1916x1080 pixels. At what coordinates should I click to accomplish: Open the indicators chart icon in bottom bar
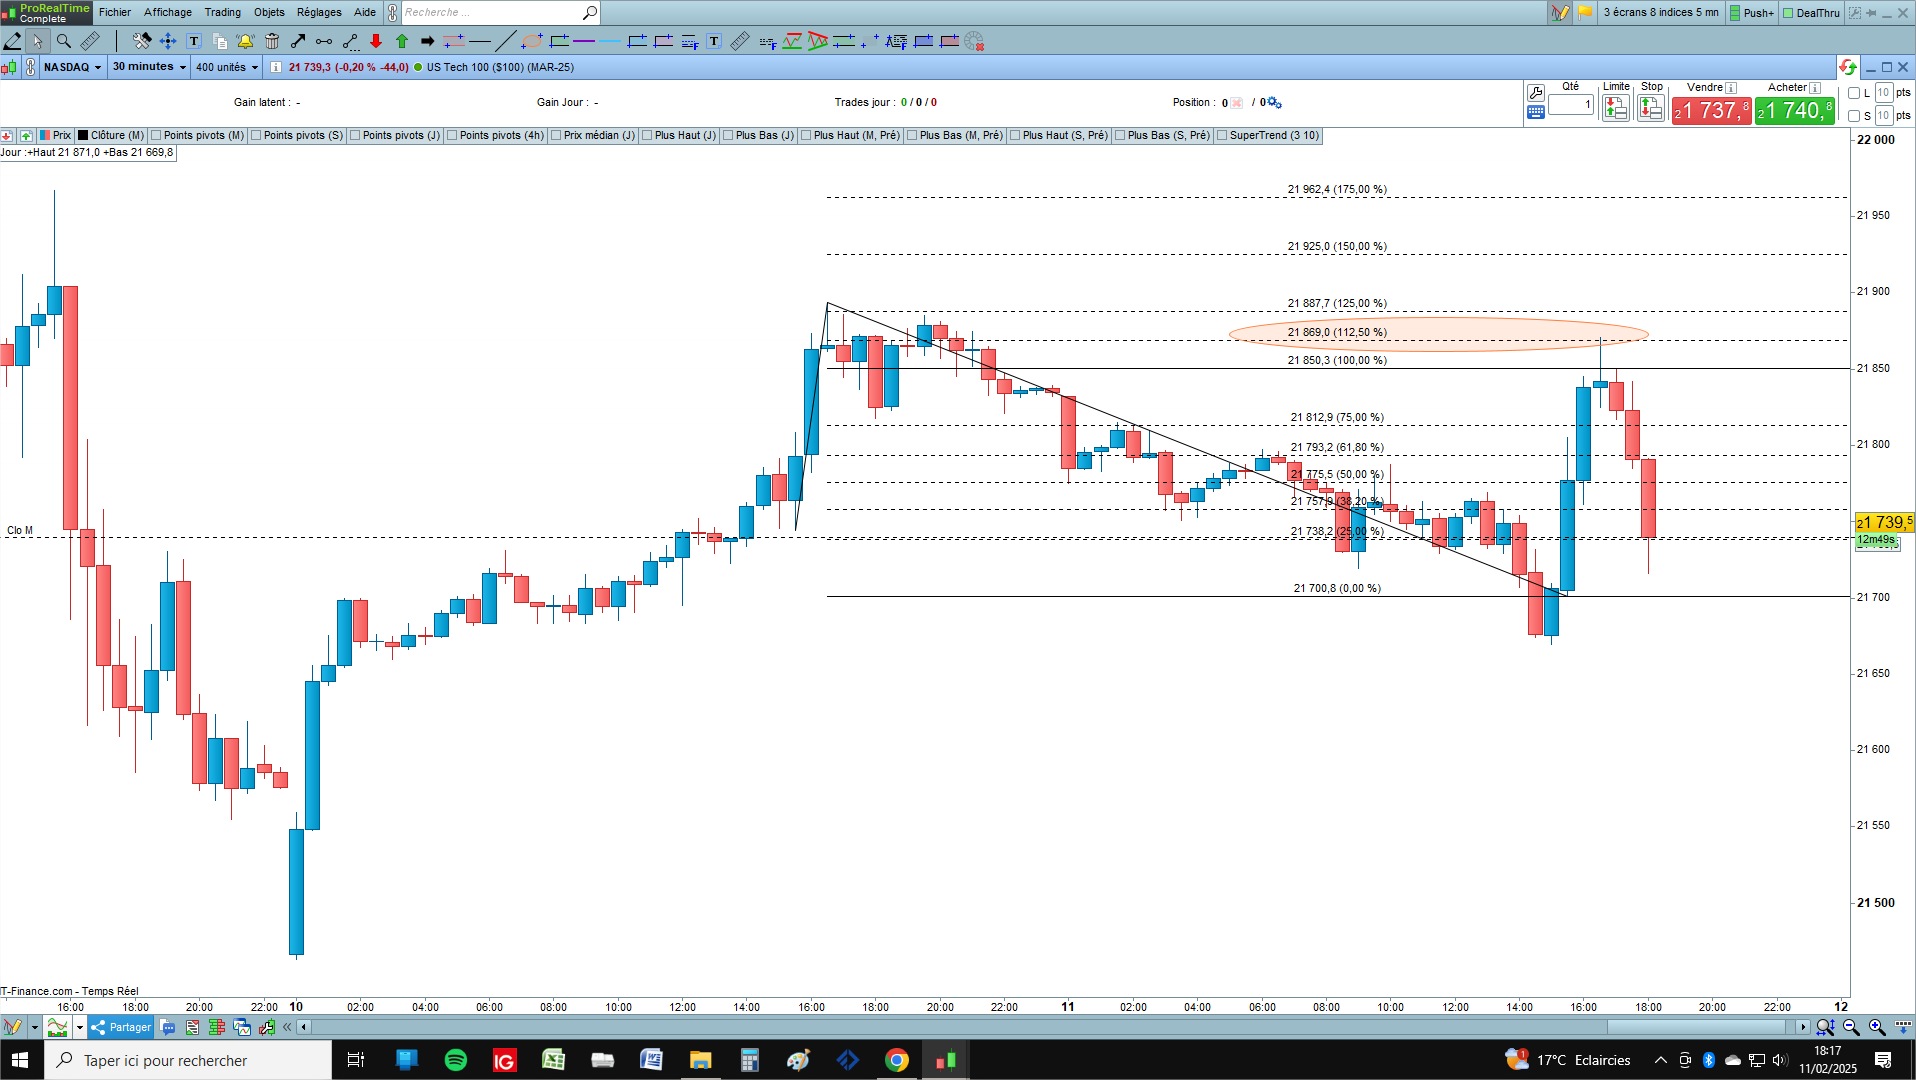tap(57, 1027)
